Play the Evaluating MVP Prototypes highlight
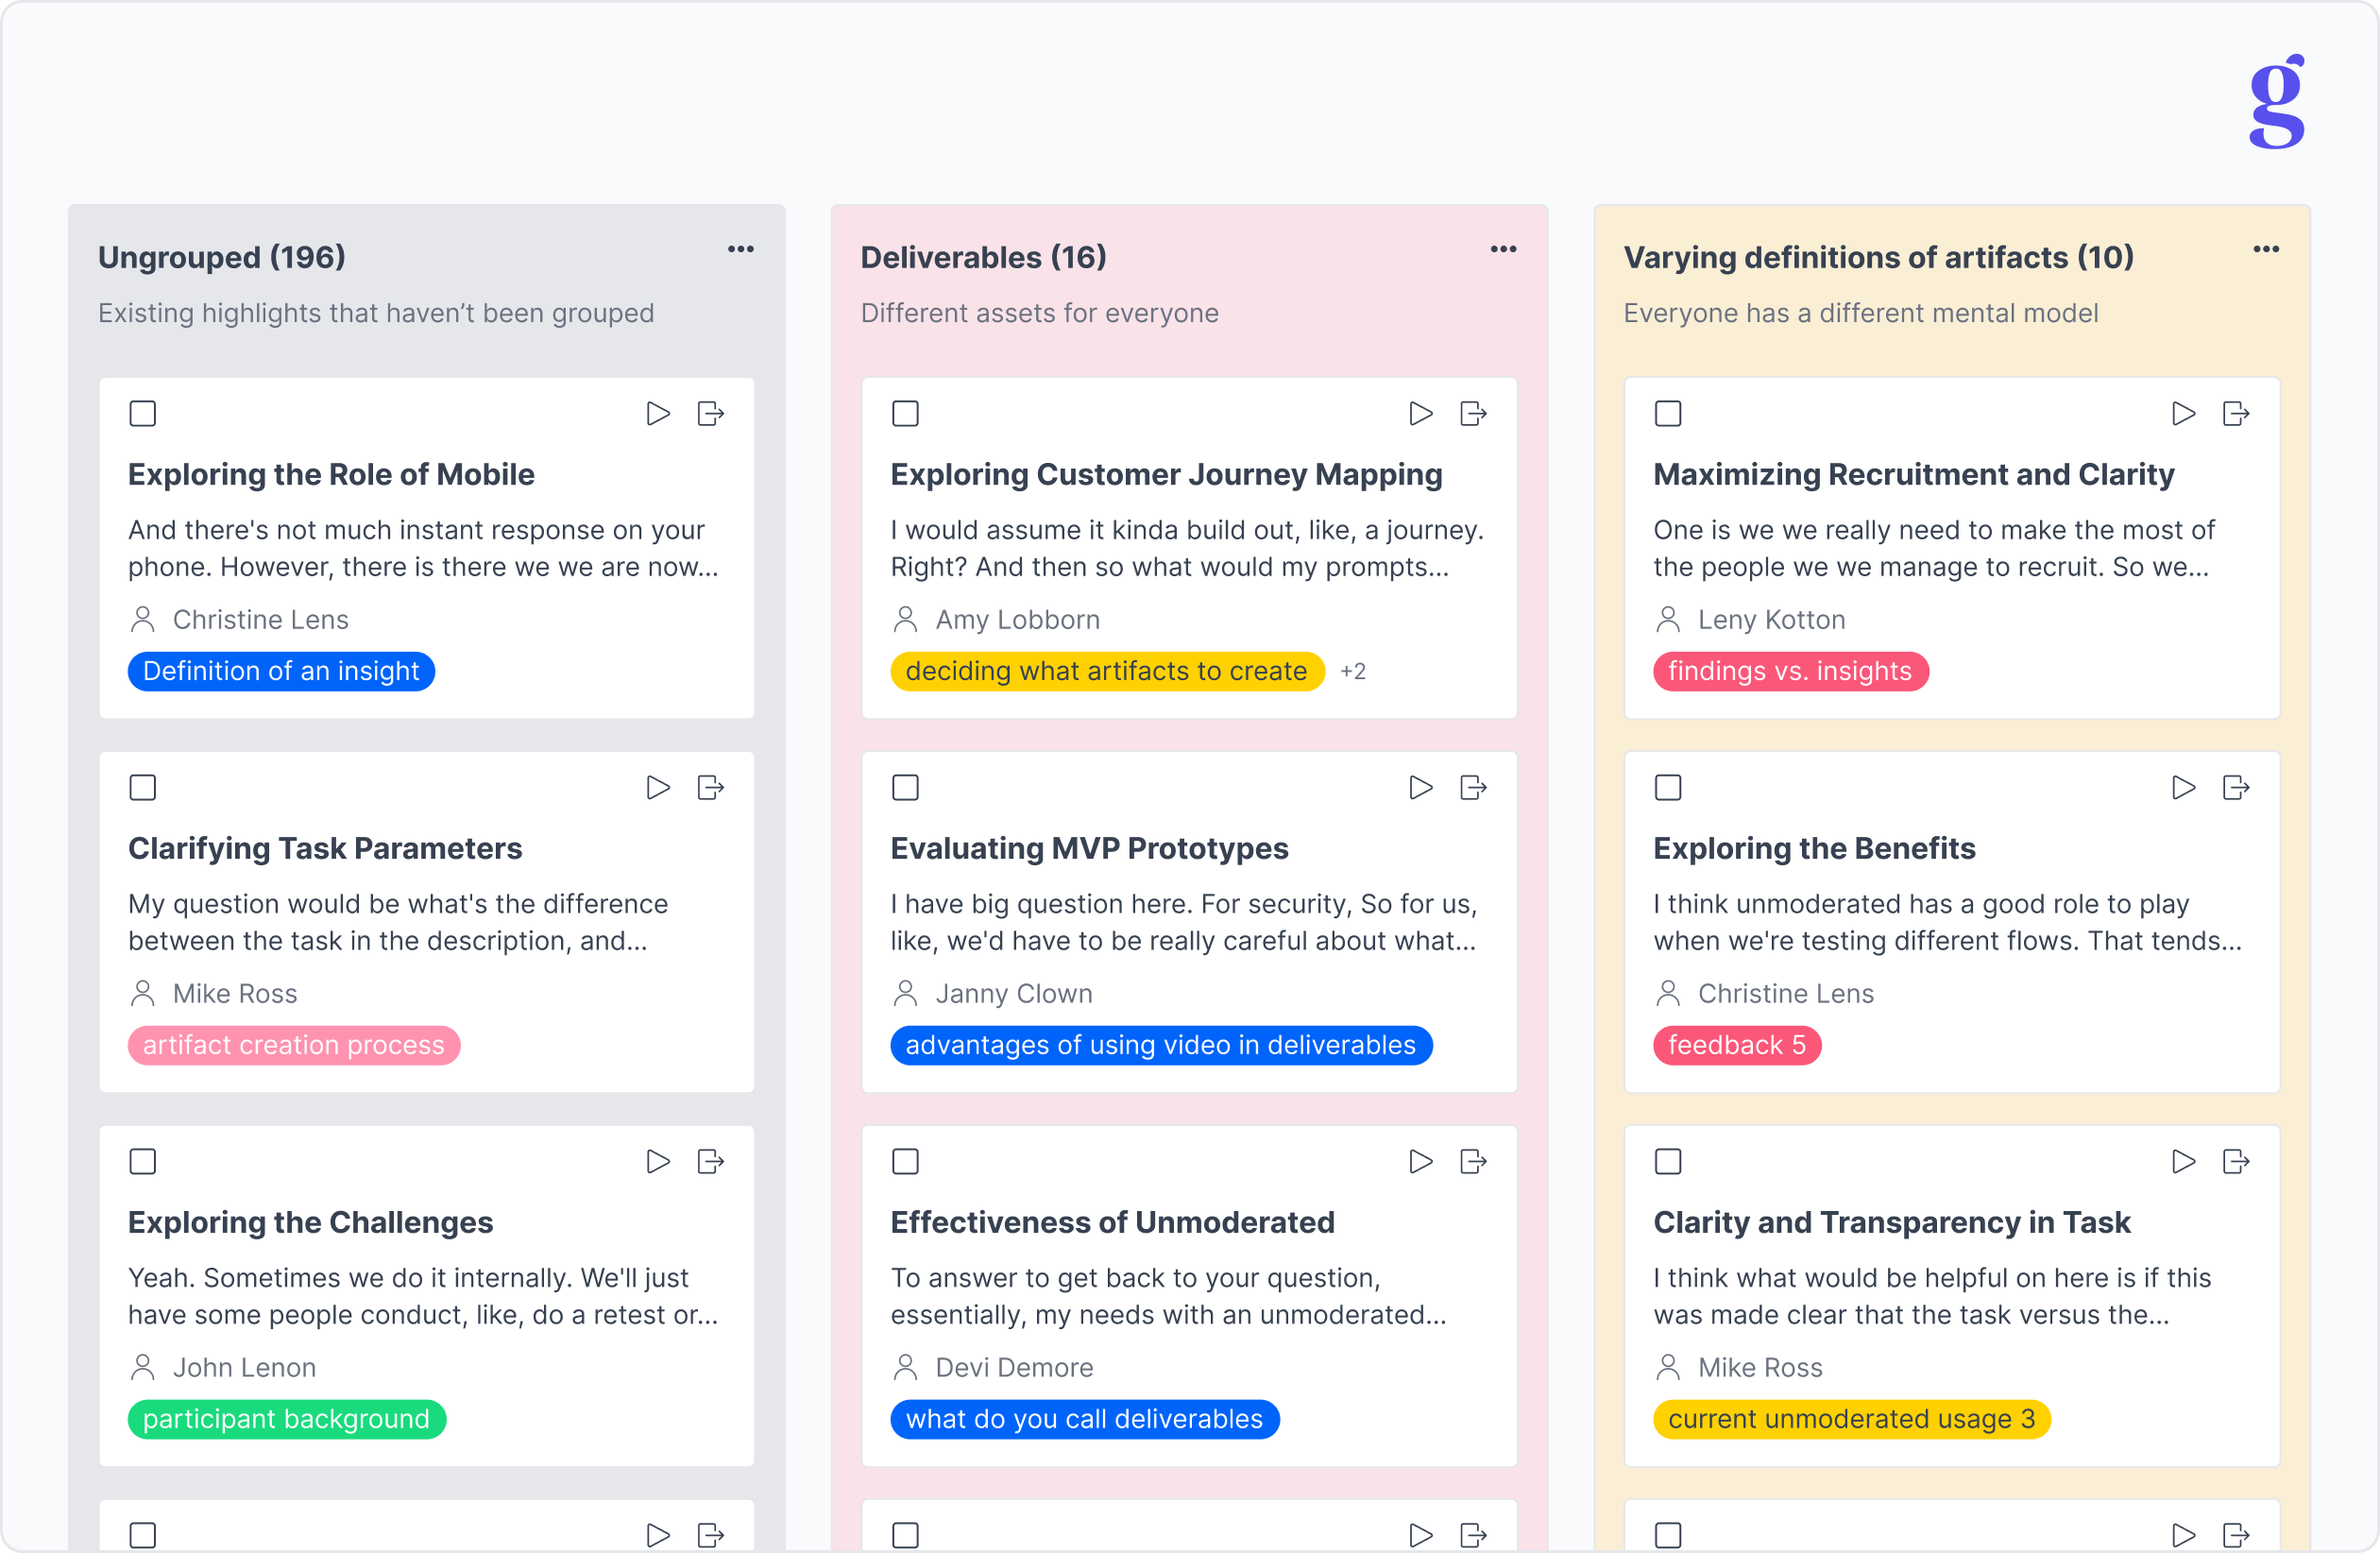The height and width of the screenshot is (1553, 2380). 1421,788
